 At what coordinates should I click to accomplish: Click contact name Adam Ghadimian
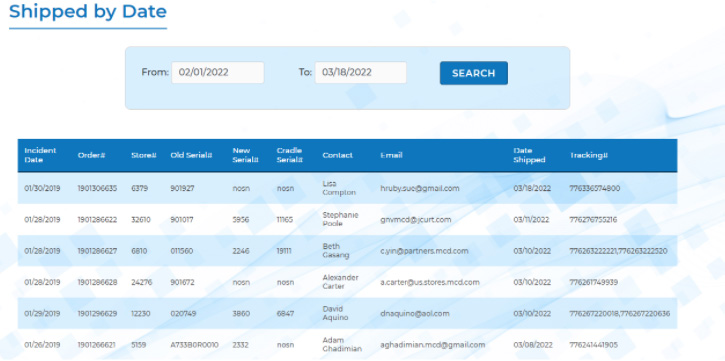342,345
